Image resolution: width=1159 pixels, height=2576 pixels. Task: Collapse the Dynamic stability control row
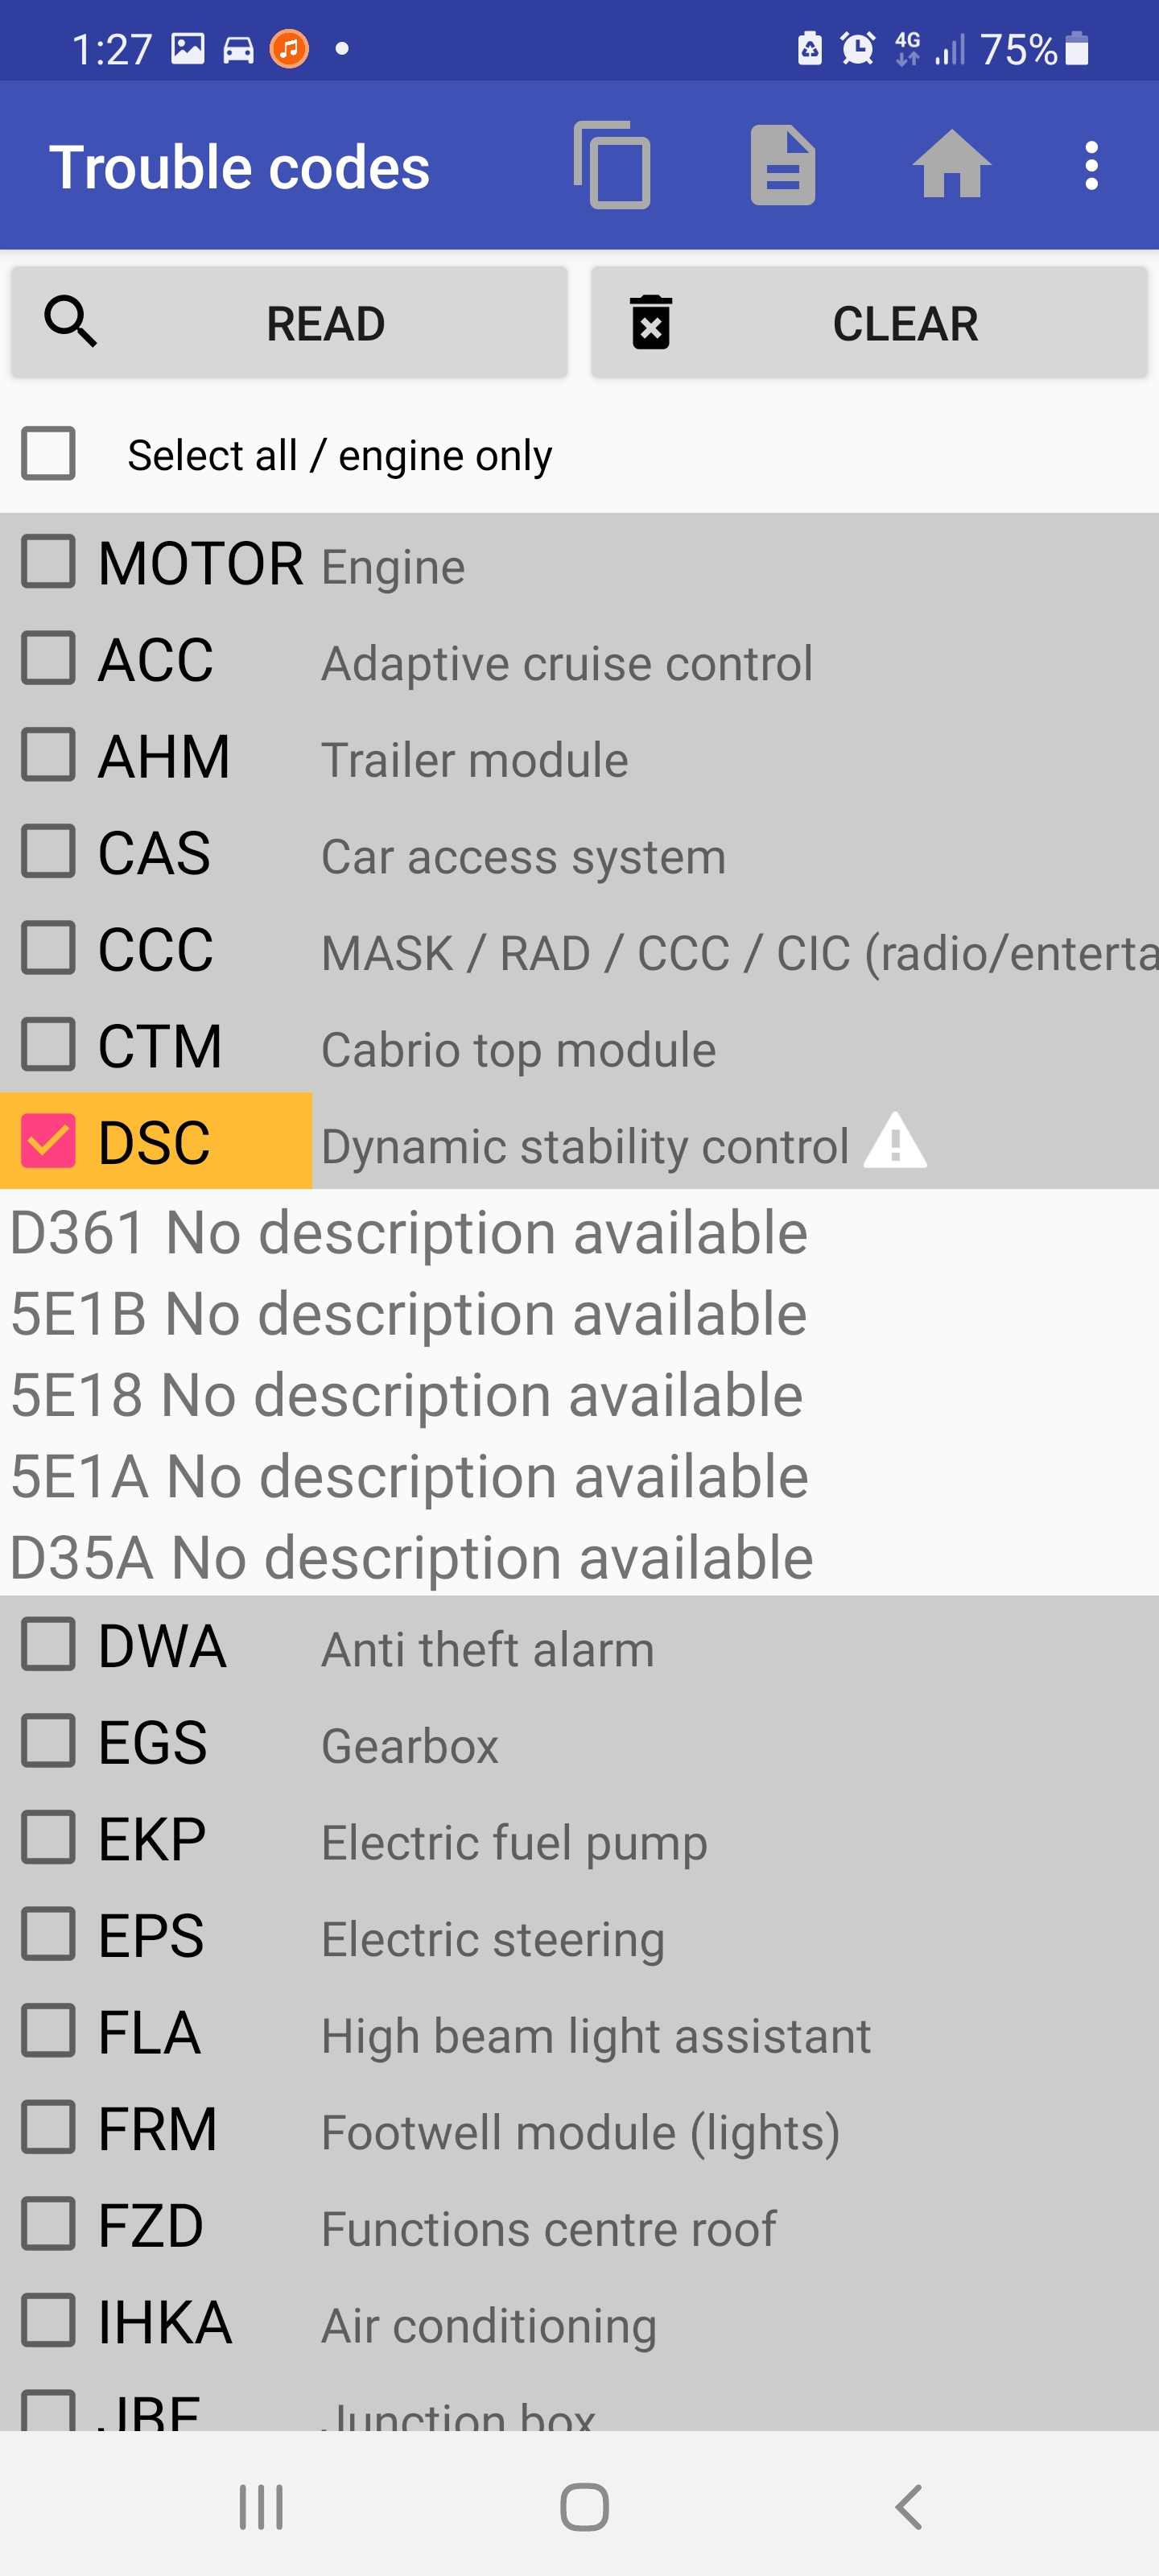[584, 1146]
